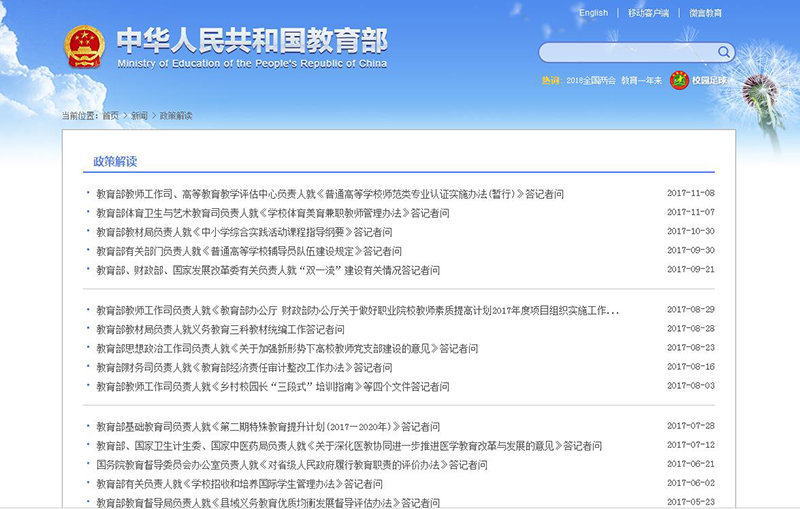The width and height of the screenshot is (800, 509).
Task: Go to 新闻 in the breadcrumb
Action: 139,116
